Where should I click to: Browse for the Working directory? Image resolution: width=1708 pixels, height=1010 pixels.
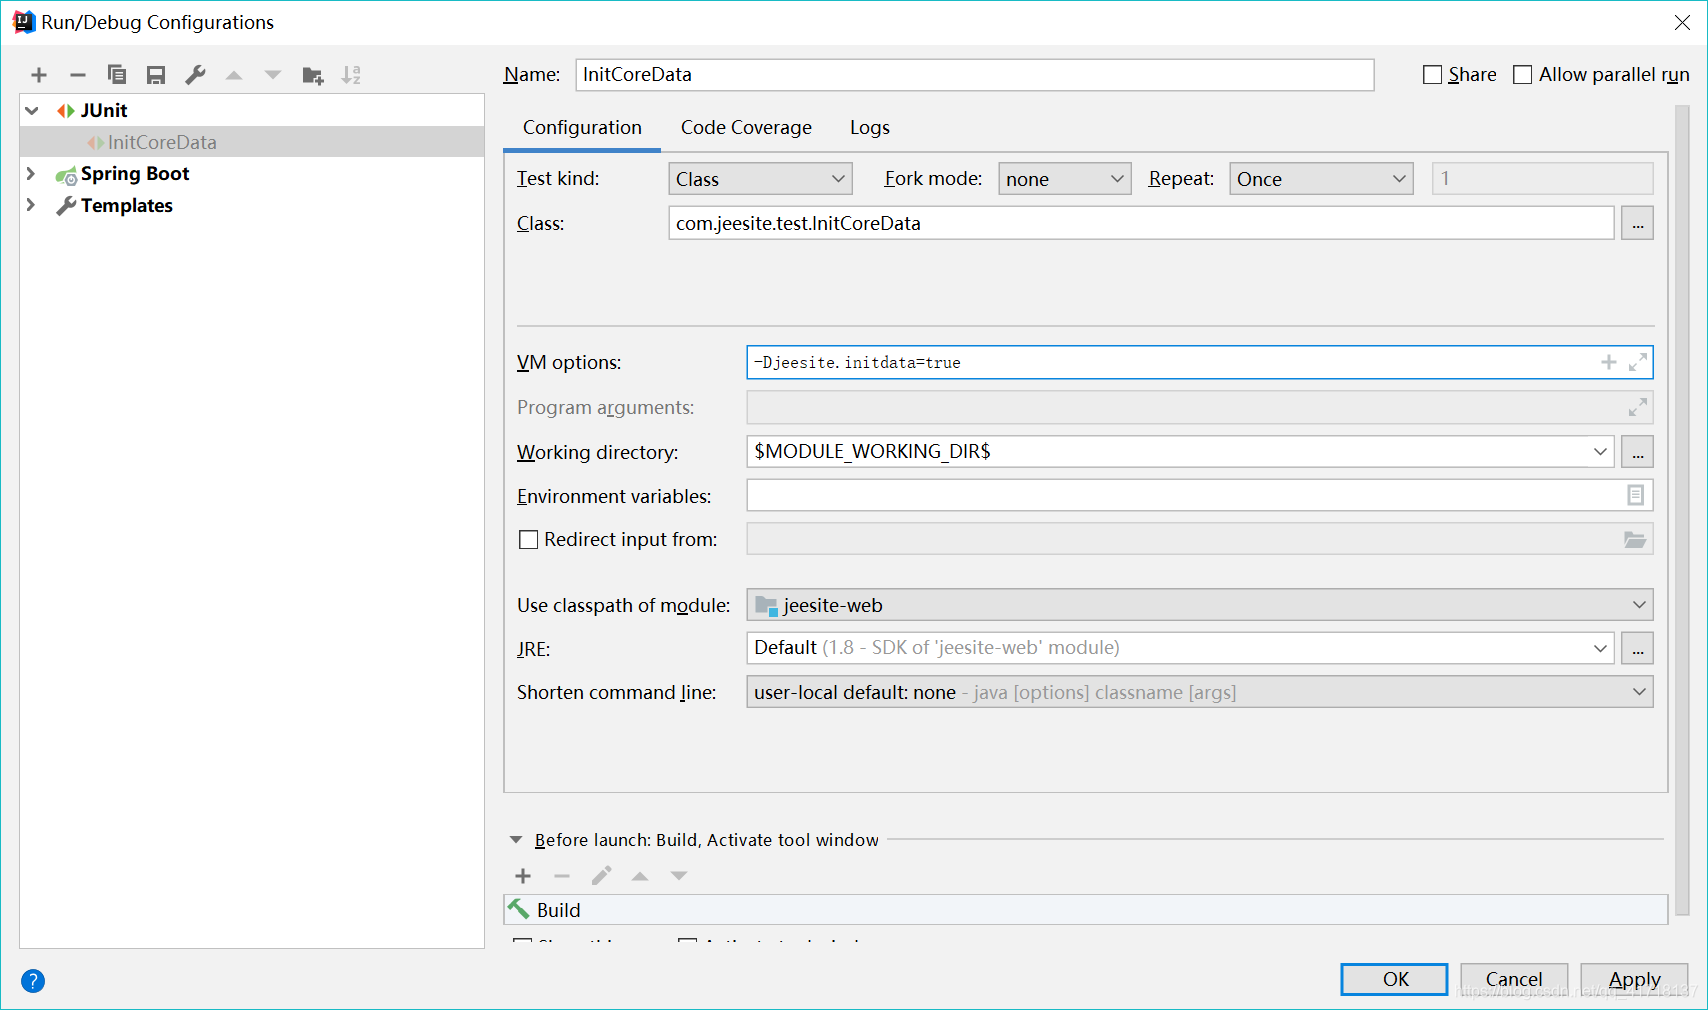[x=1637, y=452]
